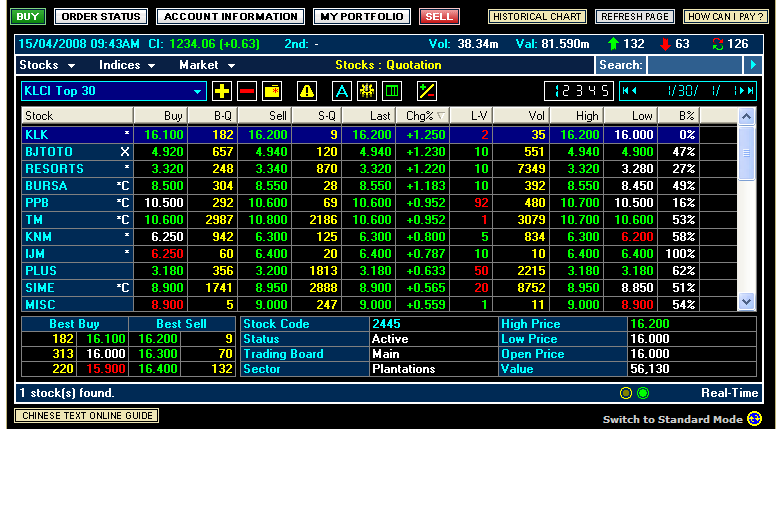The image size is (781, 511).
Task: Click the yellow folder portfolio icon
Action: click(272, 91)
